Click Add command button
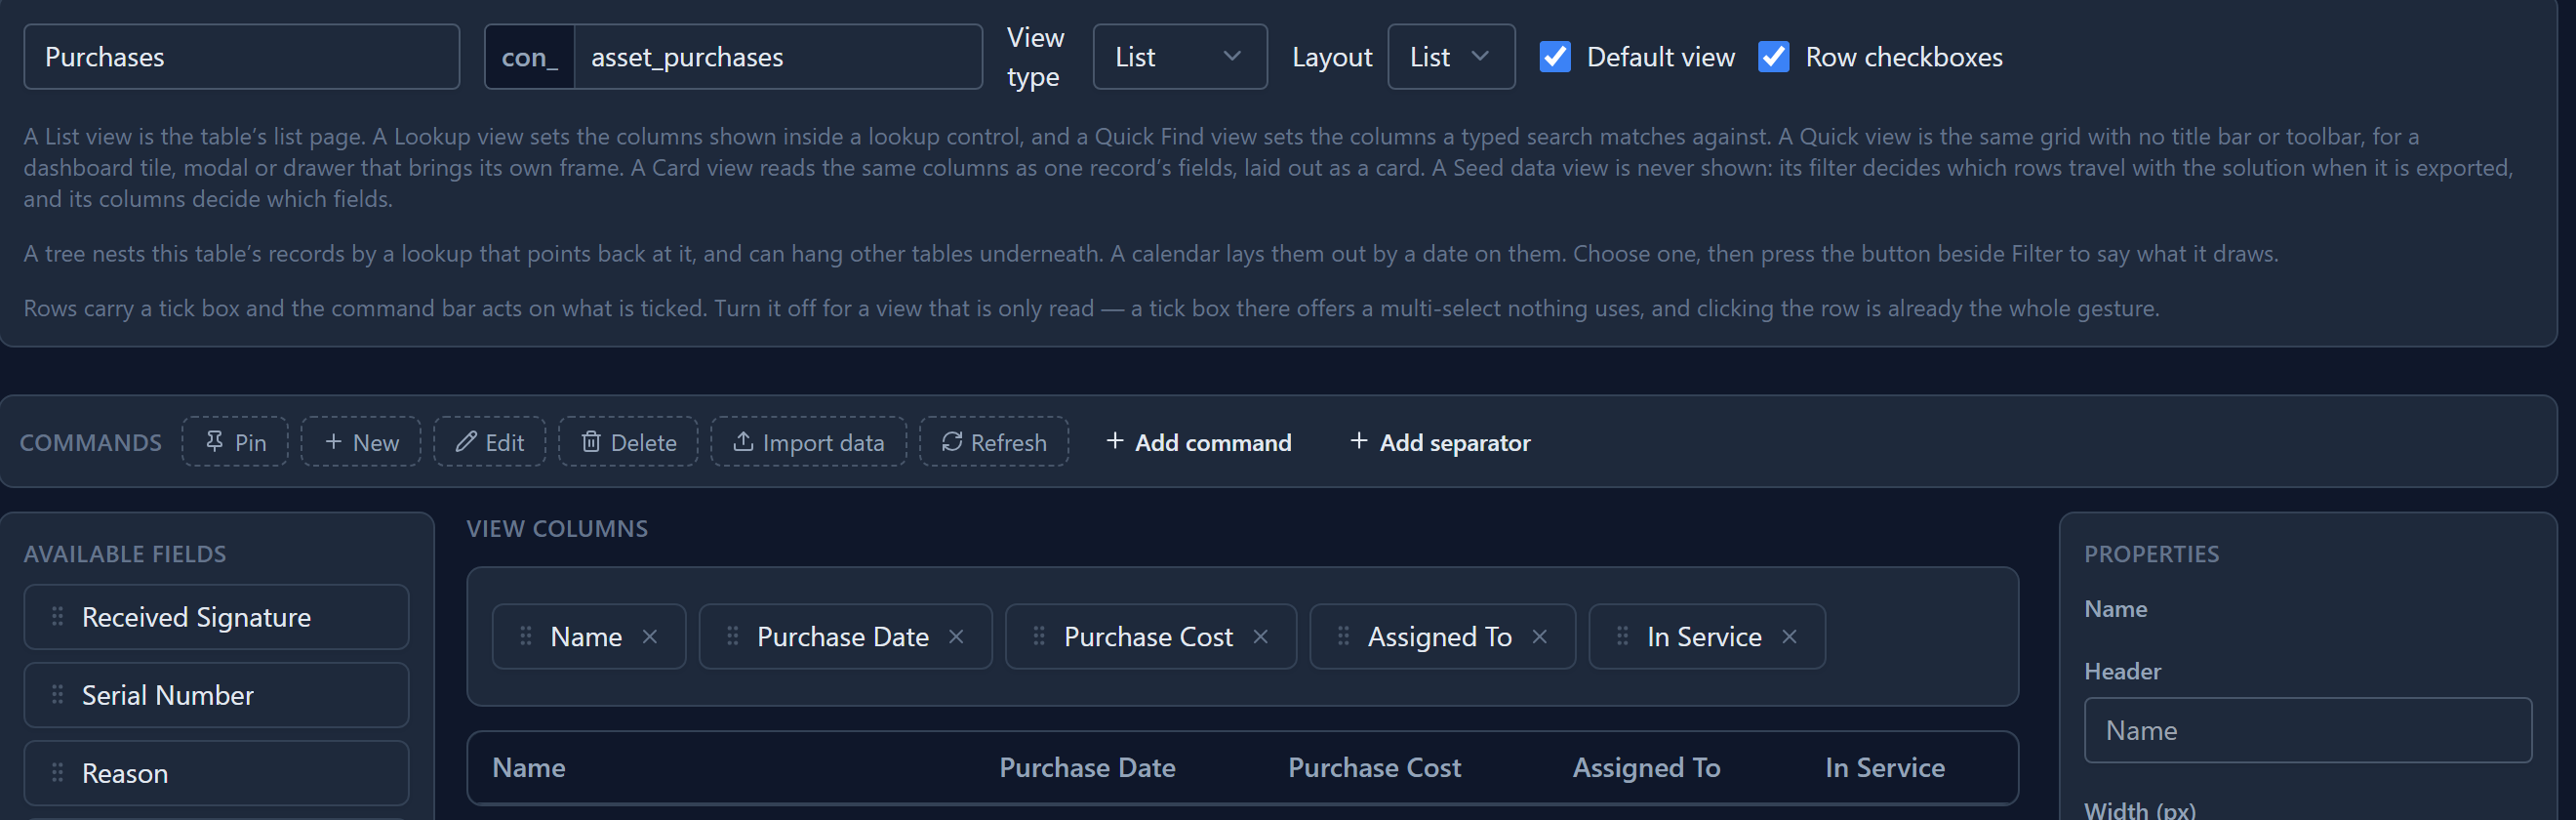2576x820 pixels. pyautogui.click(x=1199, y=442)
